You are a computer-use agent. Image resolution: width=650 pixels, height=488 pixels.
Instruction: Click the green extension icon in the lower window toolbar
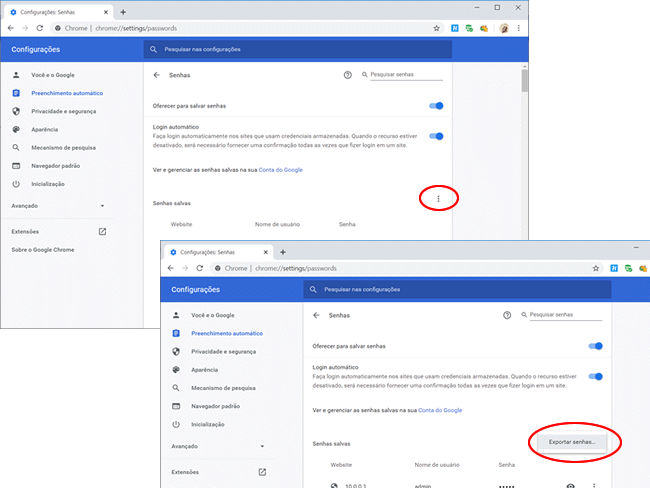(628, 268)
